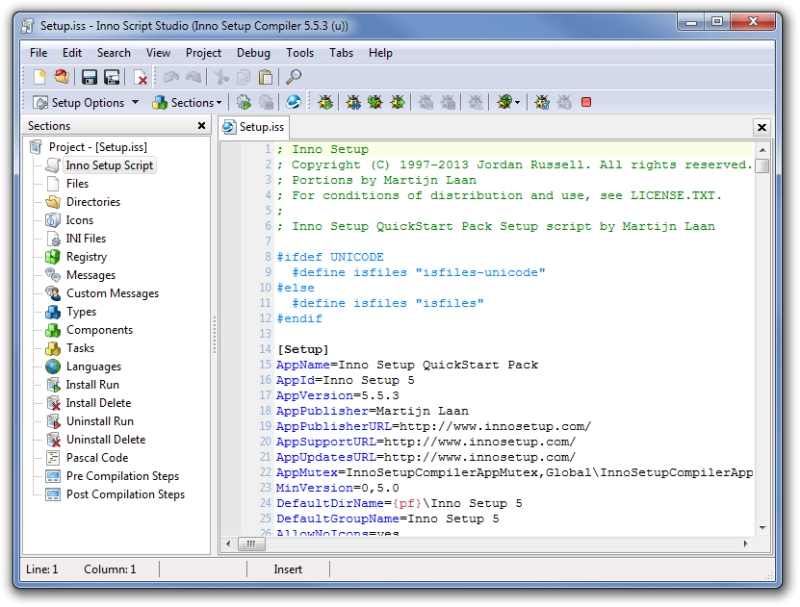Run debug with first bug play icon
Viewport: 800px width, 607px height.
tap(325, 103)
